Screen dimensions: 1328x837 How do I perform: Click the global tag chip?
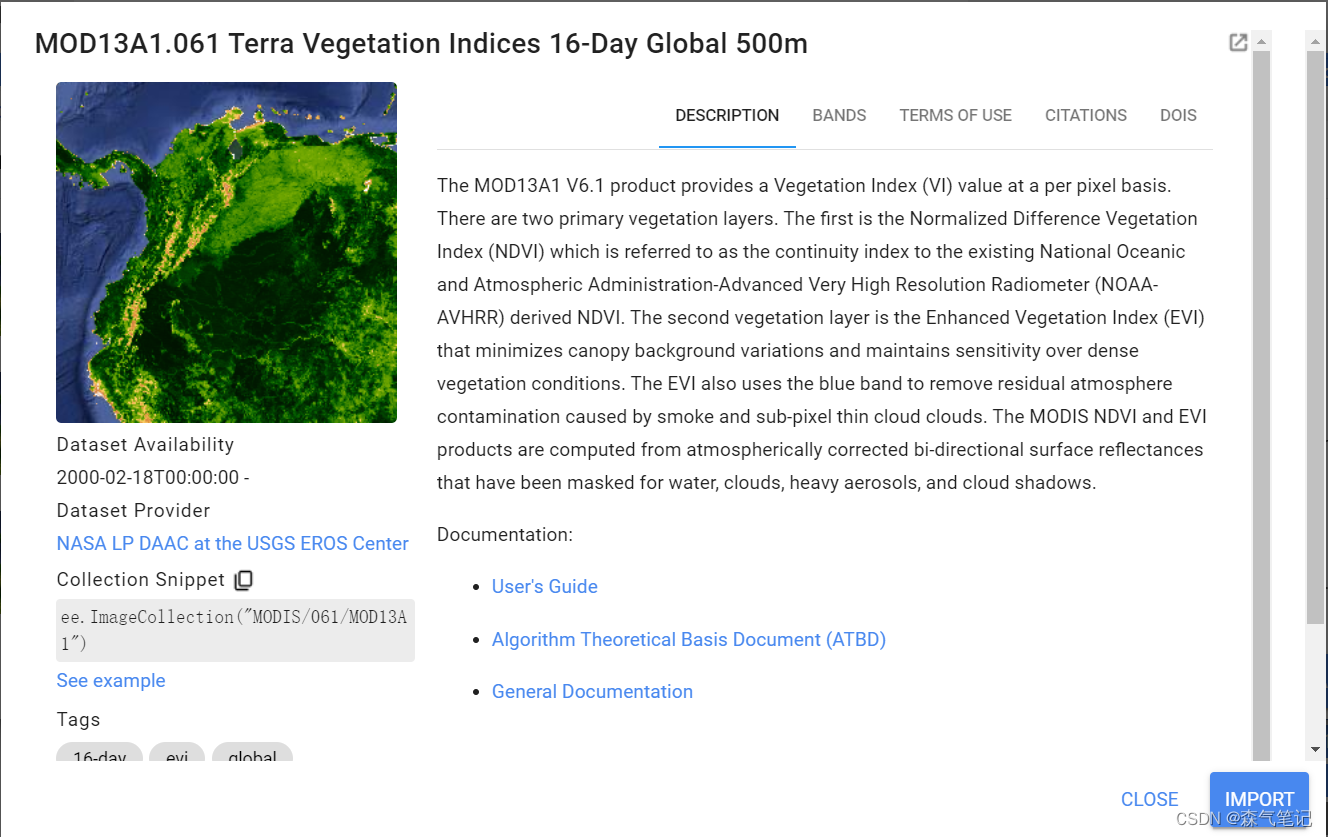(x=252, y=757)
